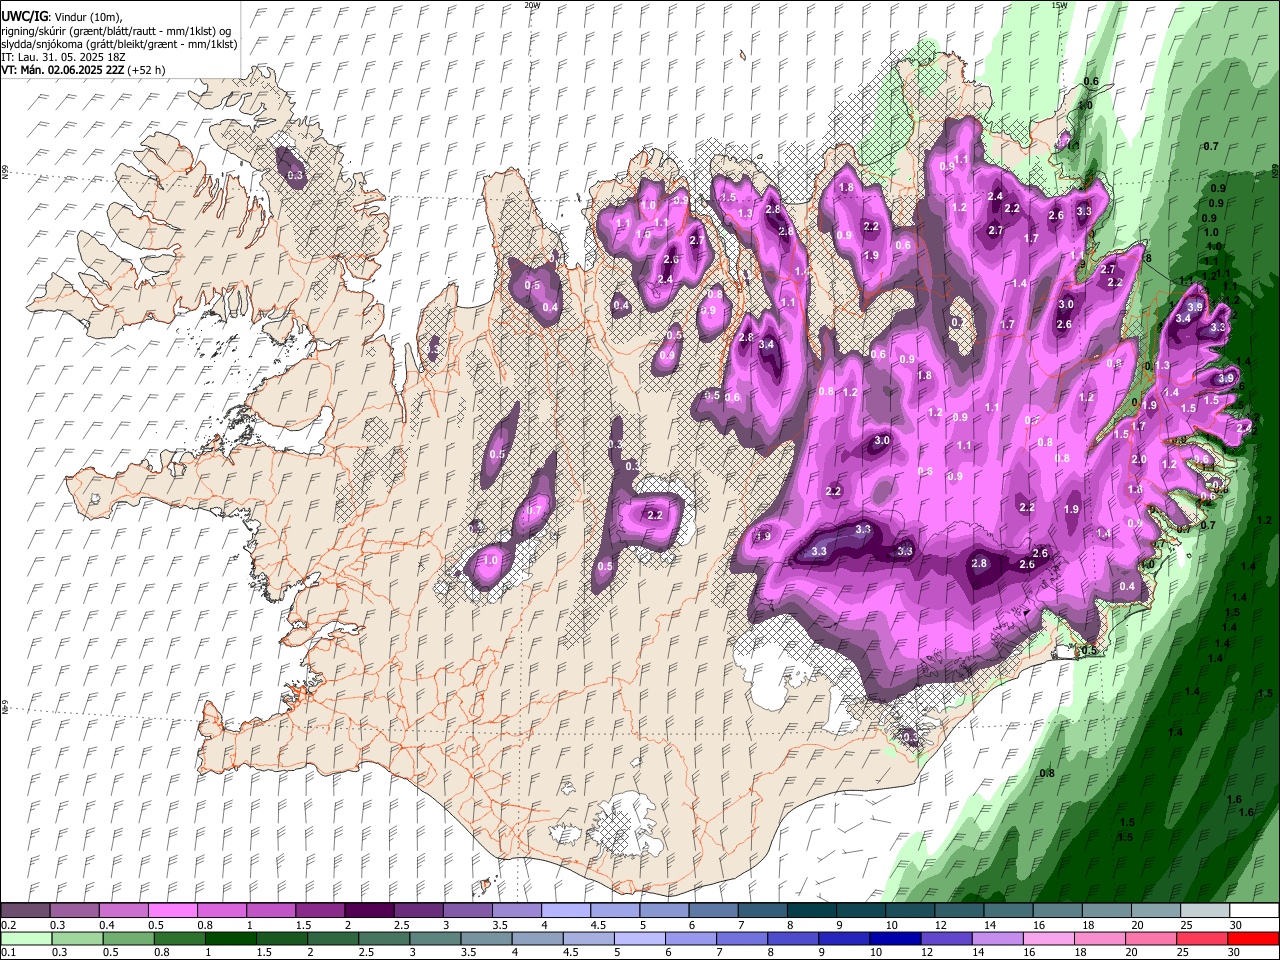The height and width of the screenshot is (960, 1280).
Task: Select the upper legend swatch starting at 2.5
Action: [x=418, y=911]
